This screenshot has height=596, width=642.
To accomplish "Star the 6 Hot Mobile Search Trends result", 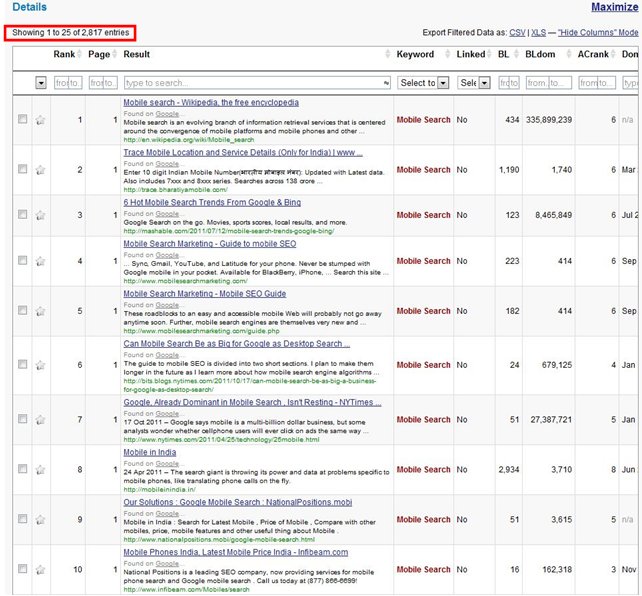I will [41, 215].
